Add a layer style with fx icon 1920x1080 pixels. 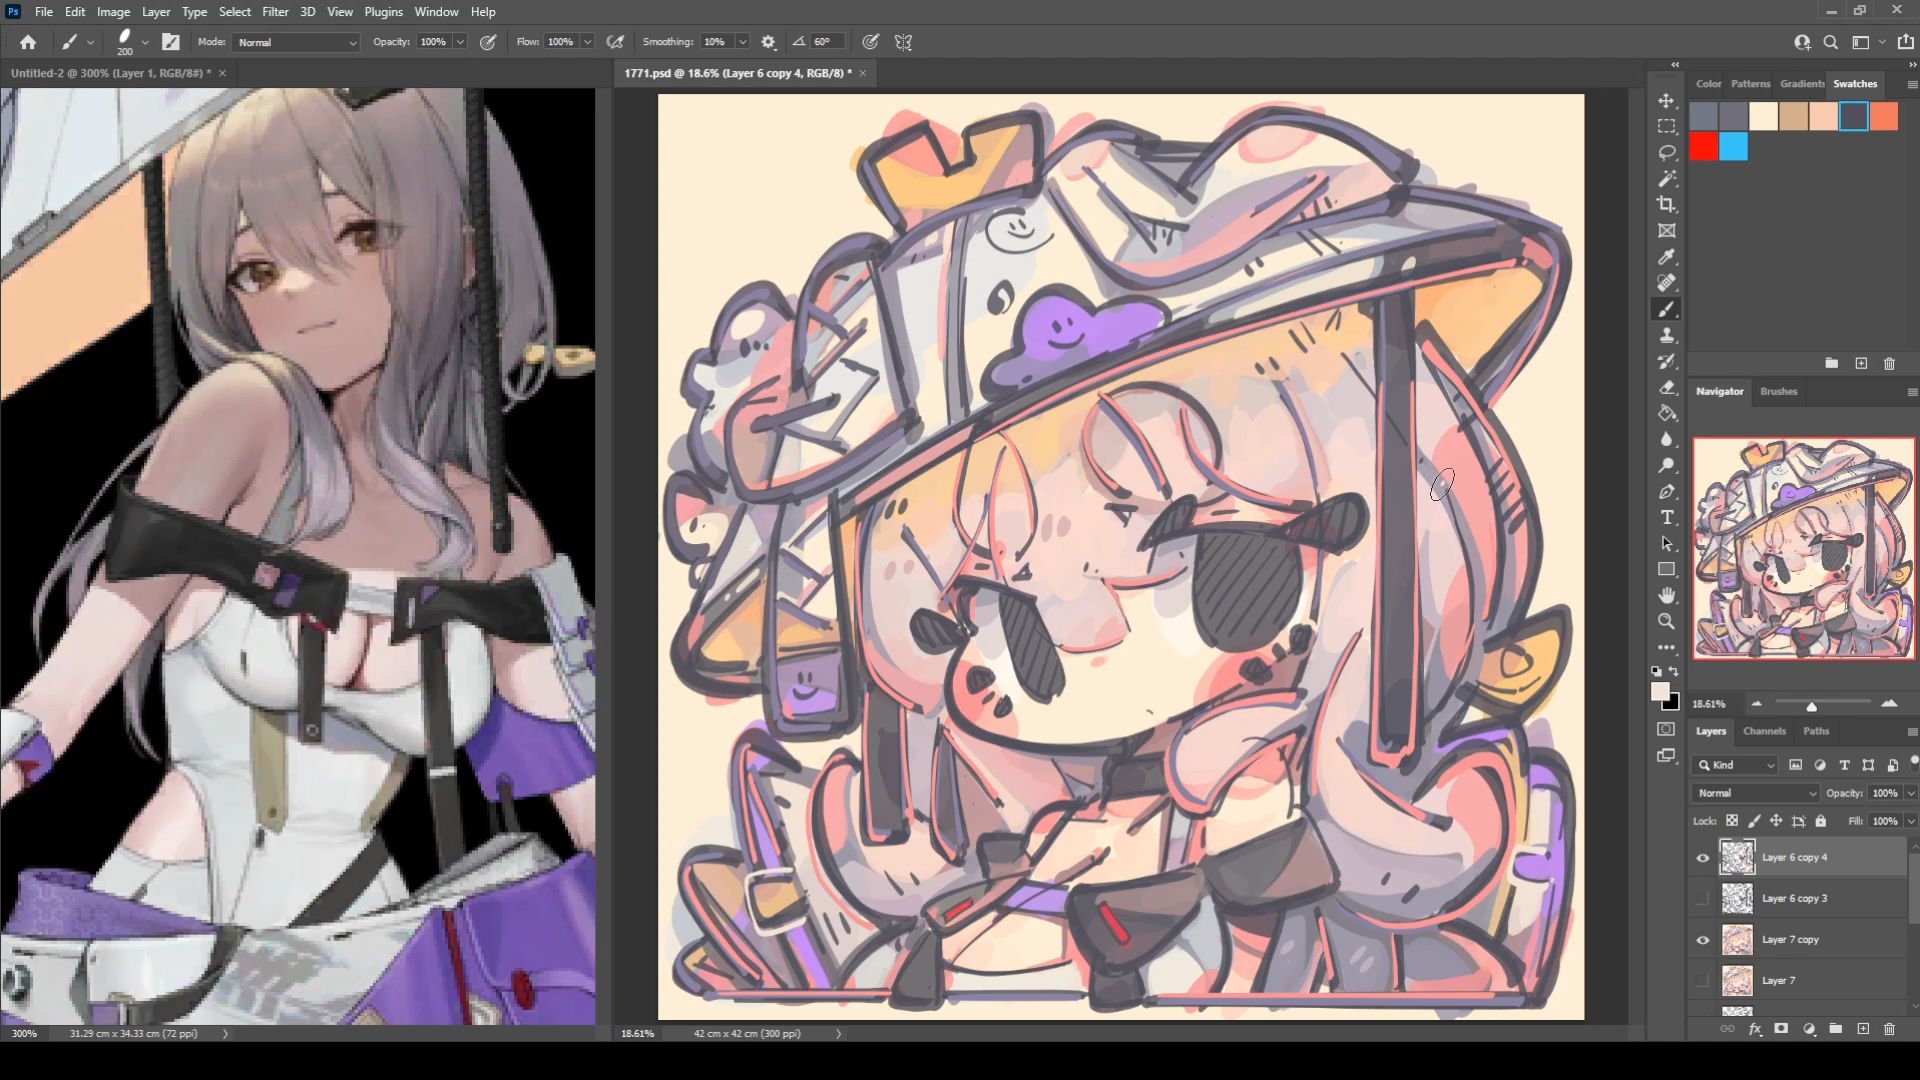click(1754, 1028)
